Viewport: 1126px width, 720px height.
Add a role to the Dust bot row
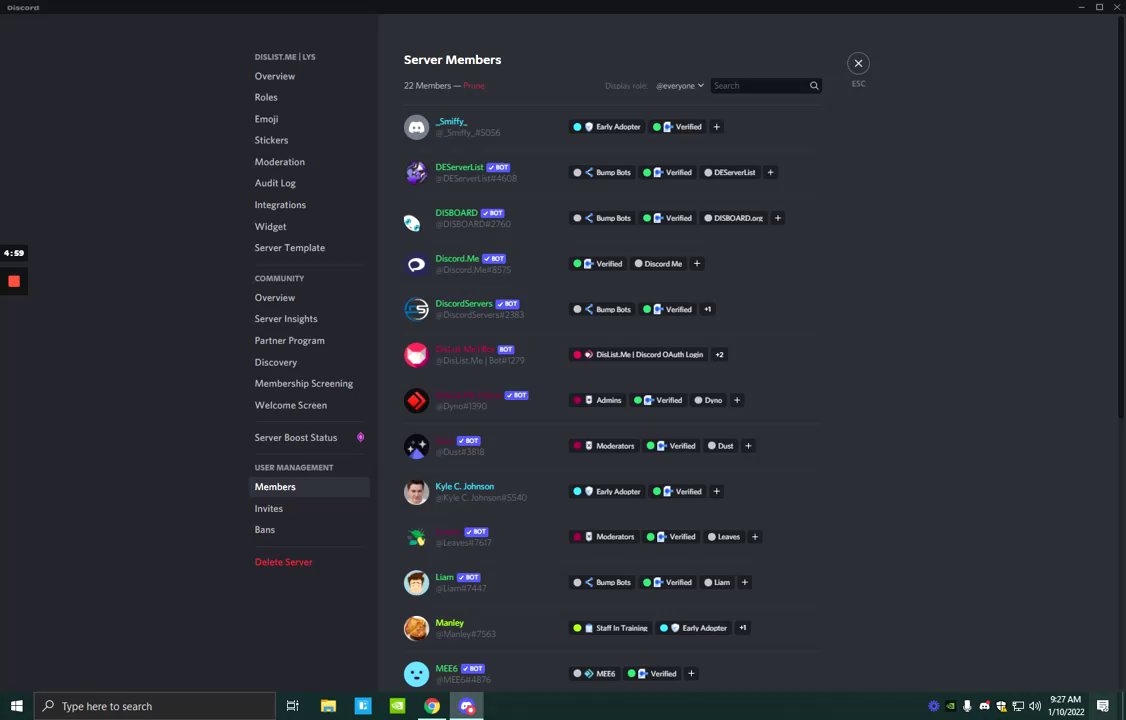tap(748, 446)
